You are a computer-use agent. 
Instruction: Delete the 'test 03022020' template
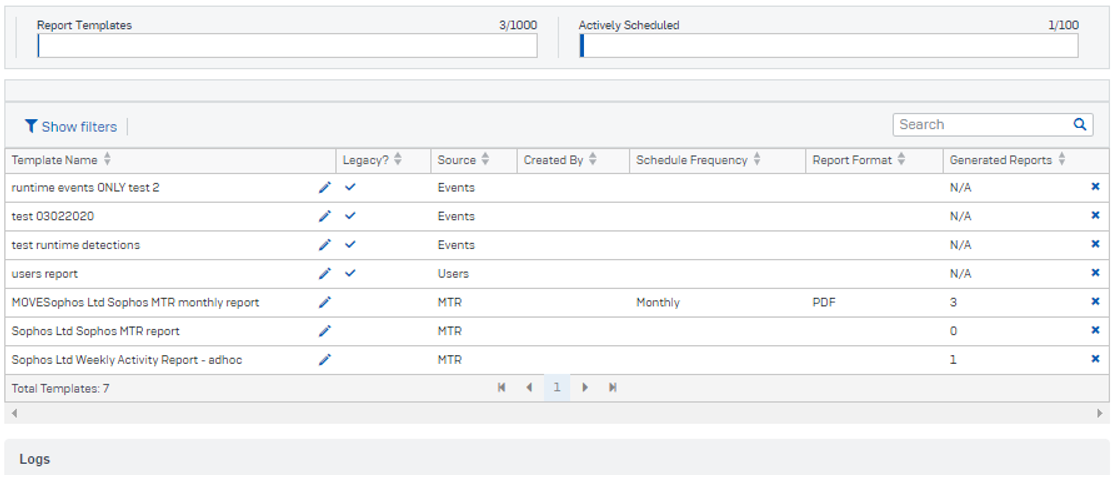tap(1095, 216)
